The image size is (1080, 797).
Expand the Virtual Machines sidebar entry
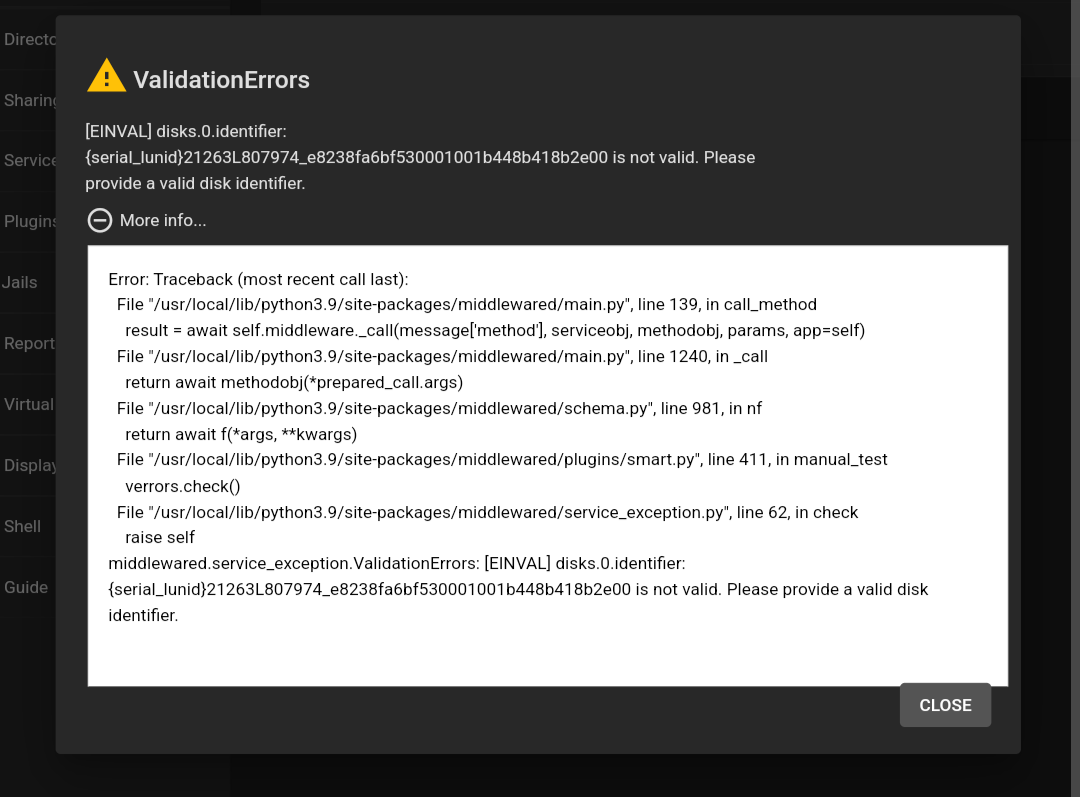(x=27, y=404)
